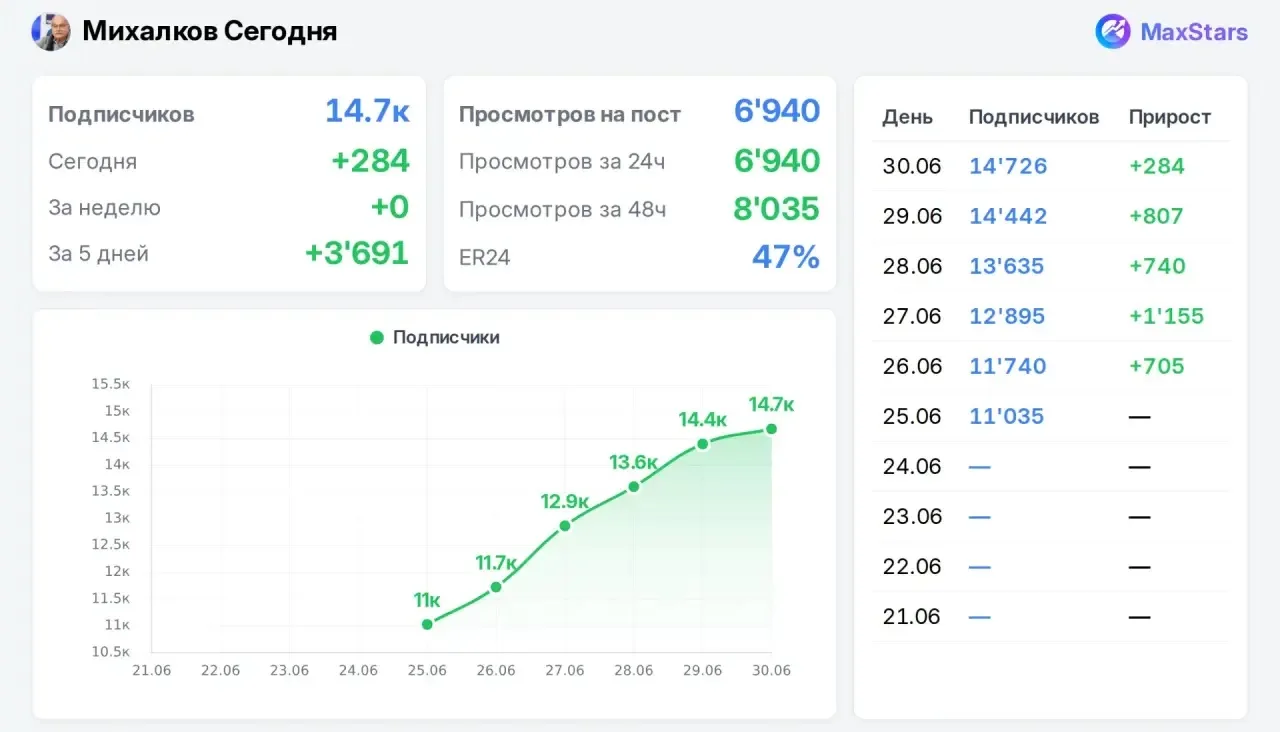
Task: Click the +0 За неделю value
Action: click(x=390, y=207)
